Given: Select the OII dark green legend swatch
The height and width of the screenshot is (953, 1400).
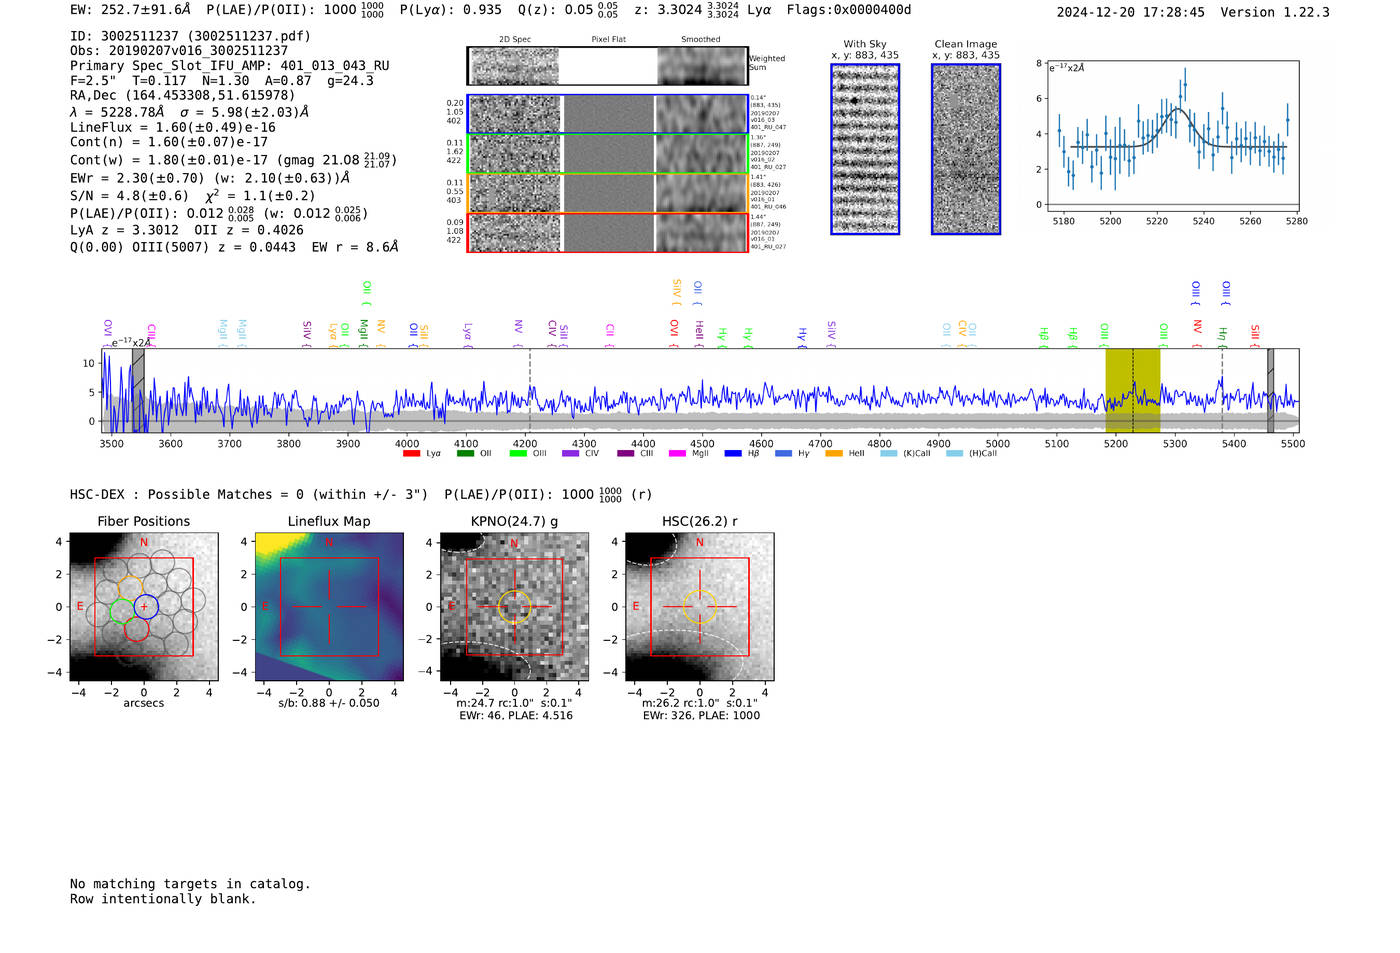Looking at the screenshot, I should (x=465, y=454).
